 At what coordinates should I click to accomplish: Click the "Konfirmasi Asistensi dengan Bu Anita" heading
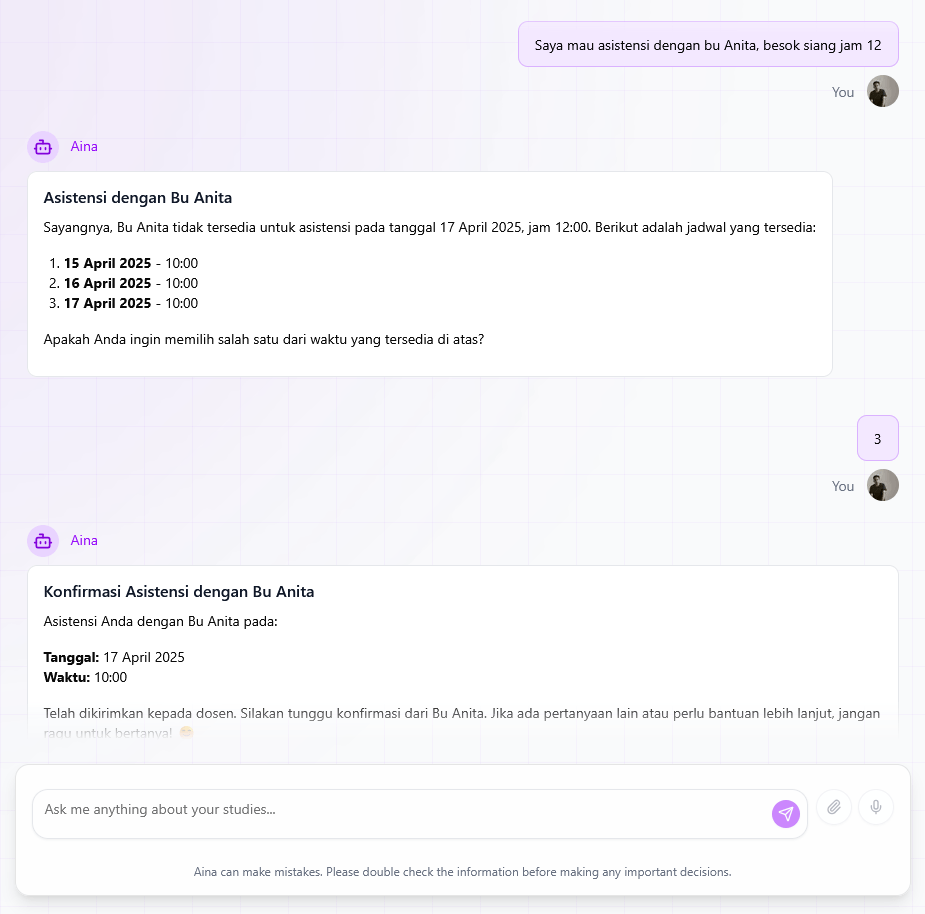point(178,591)
